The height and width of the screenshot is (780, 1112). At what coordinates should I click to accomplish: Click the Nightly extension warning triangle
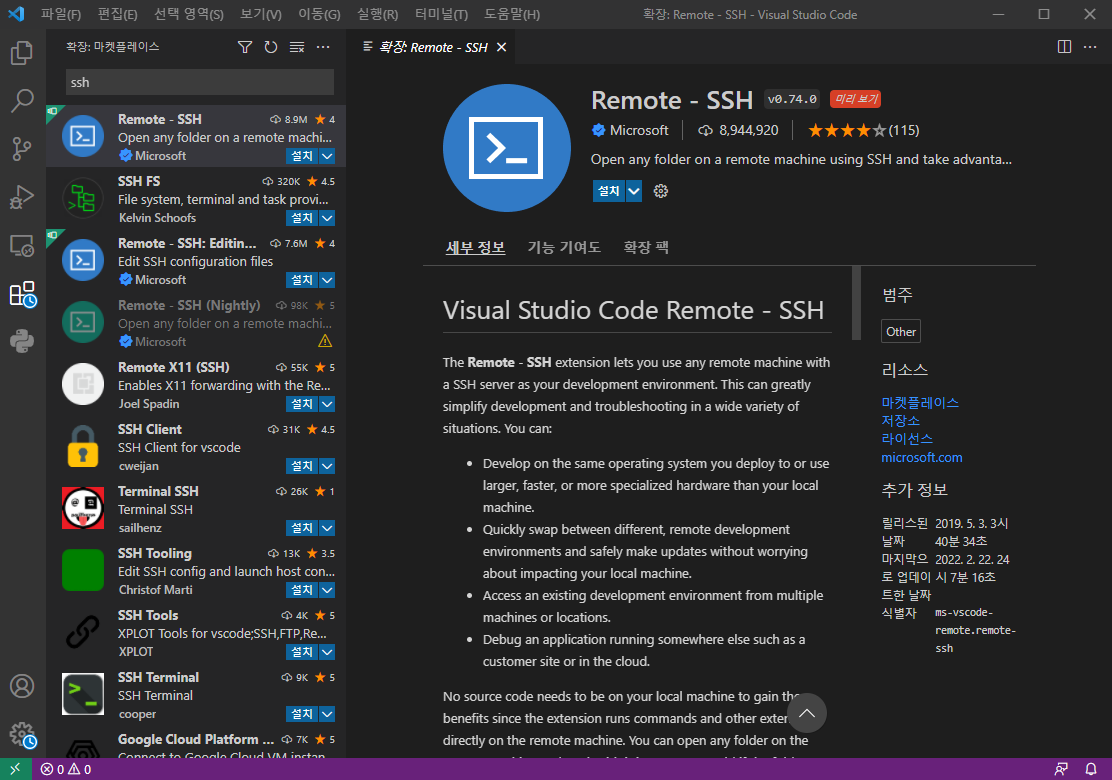(325, 341)
